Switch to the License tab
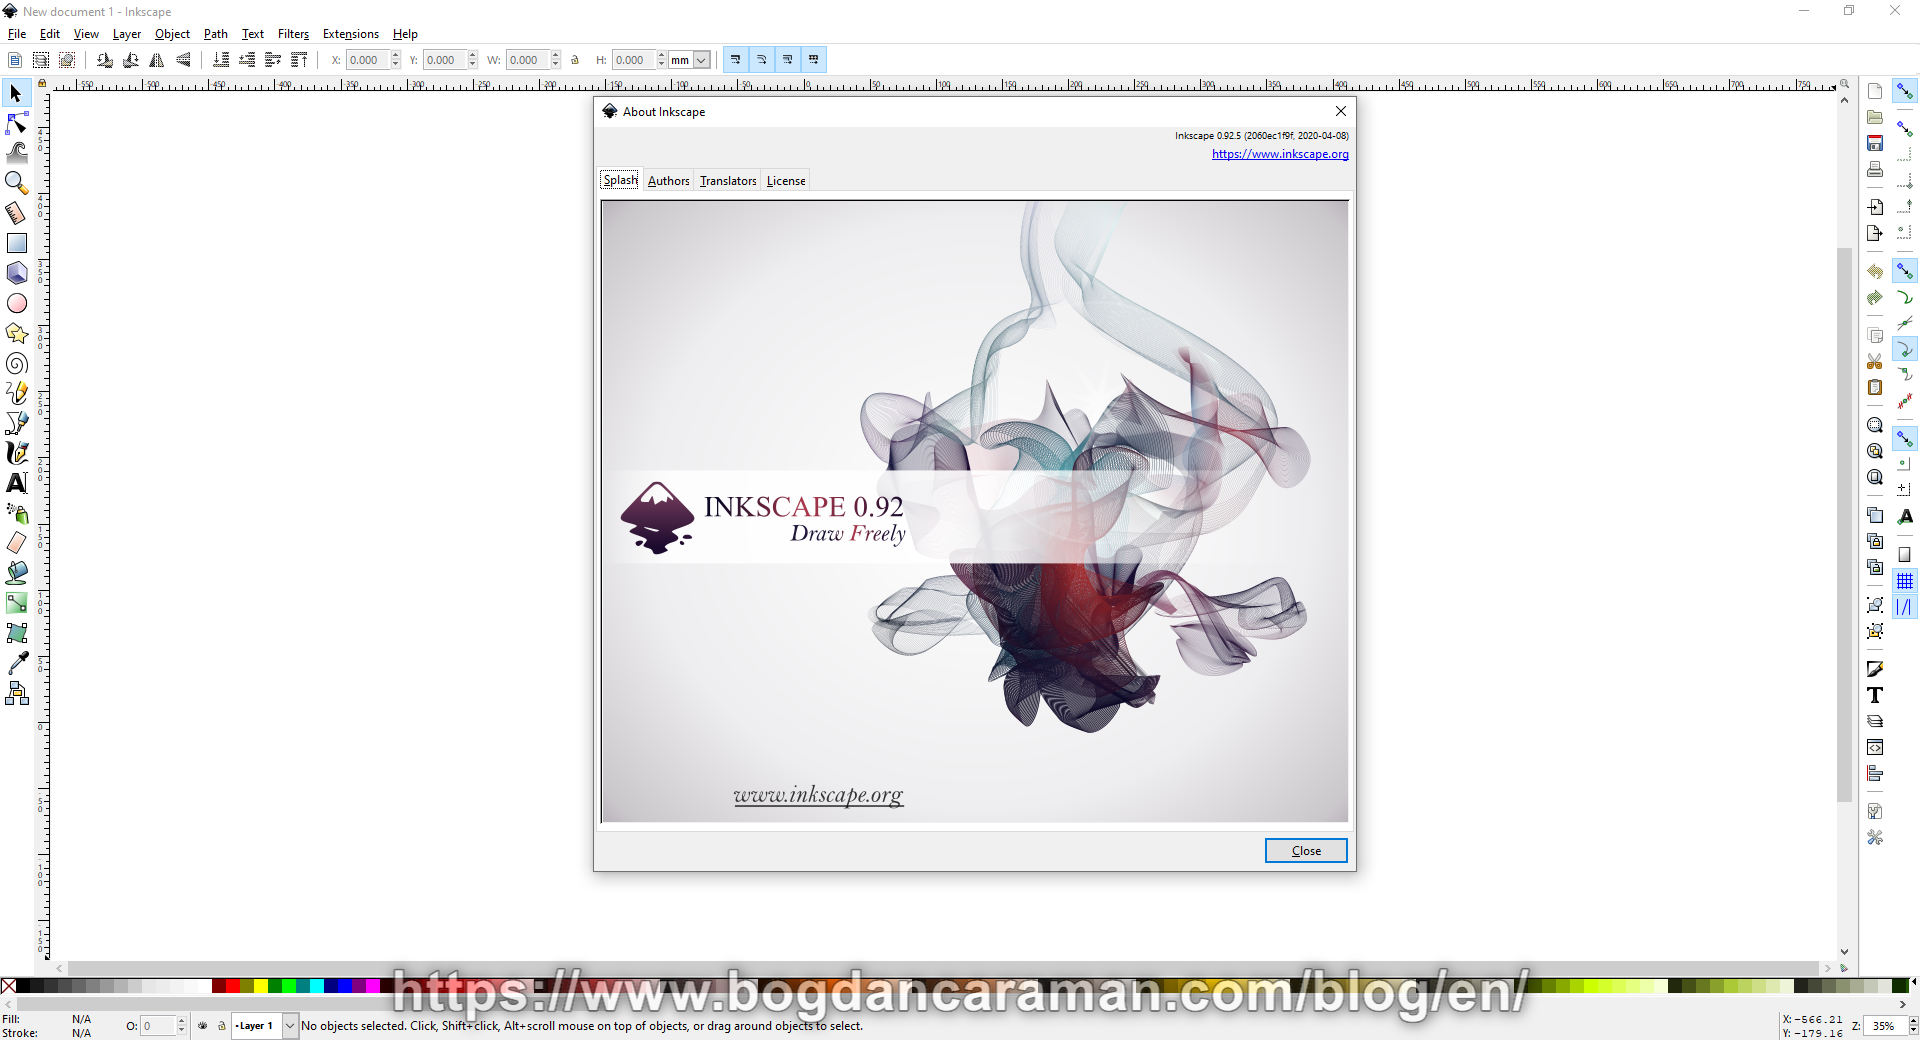Screen dimensions: 1920x1040 click(786, 181)
